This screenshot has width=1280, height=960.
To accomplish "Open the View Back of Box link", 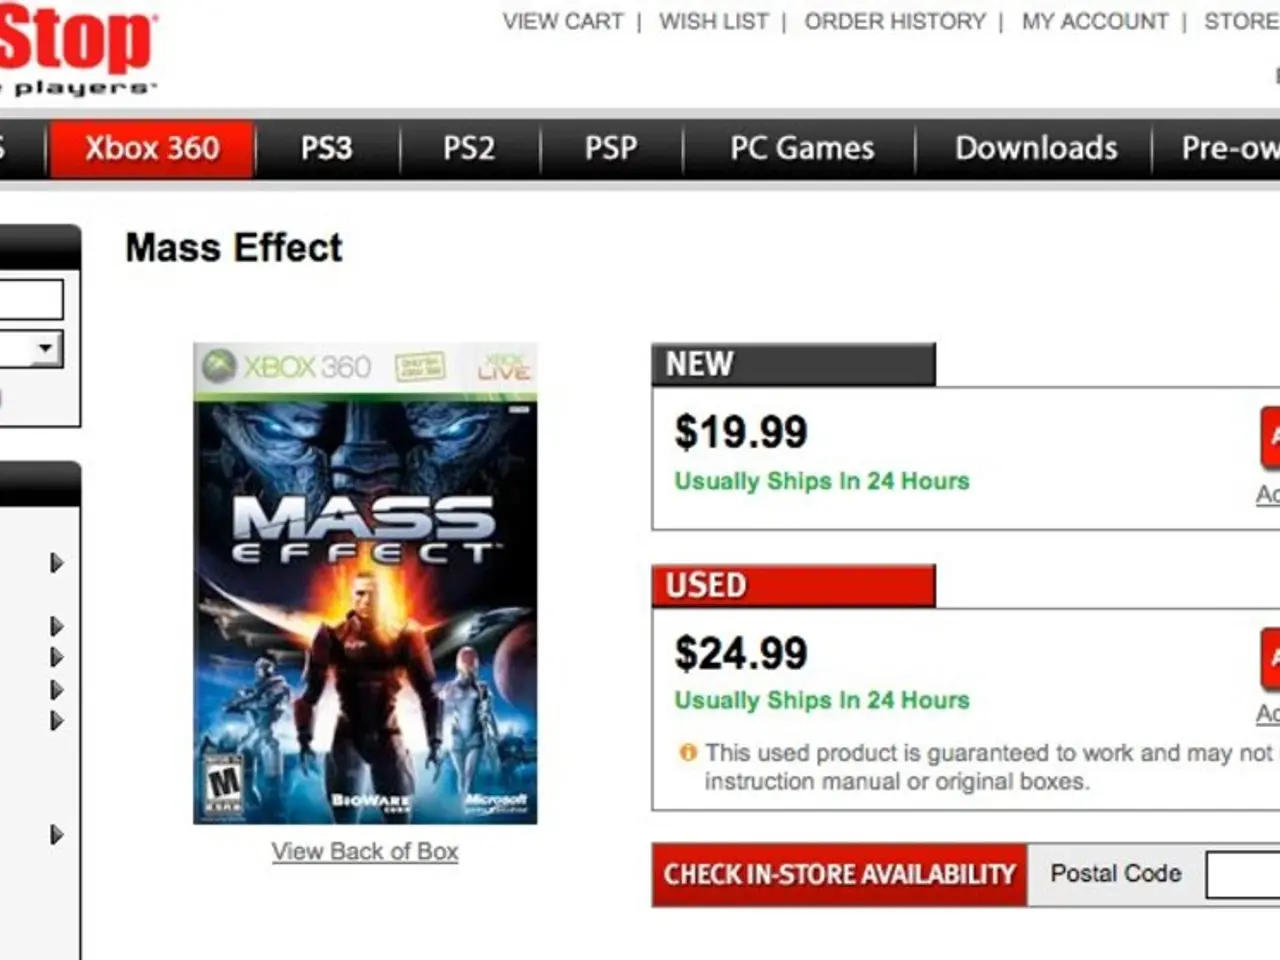I will [365, 851].
